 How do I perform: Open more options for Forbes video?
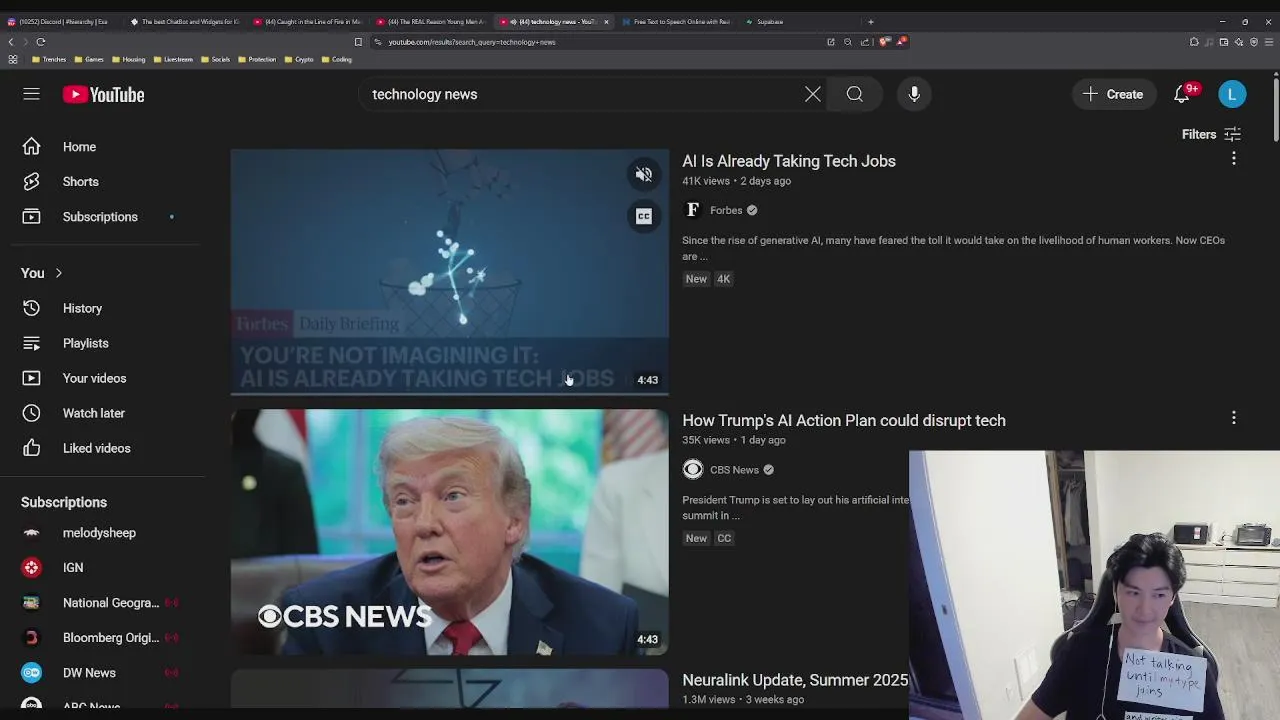point(1233,159)
